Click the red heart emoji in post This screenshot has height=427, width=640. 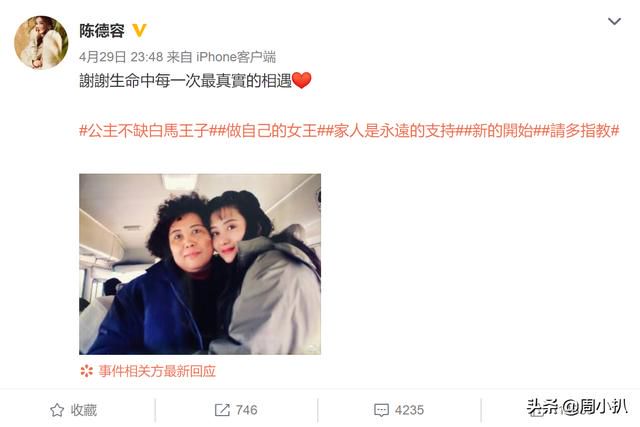pyautogui.click(x=302, y=80)
